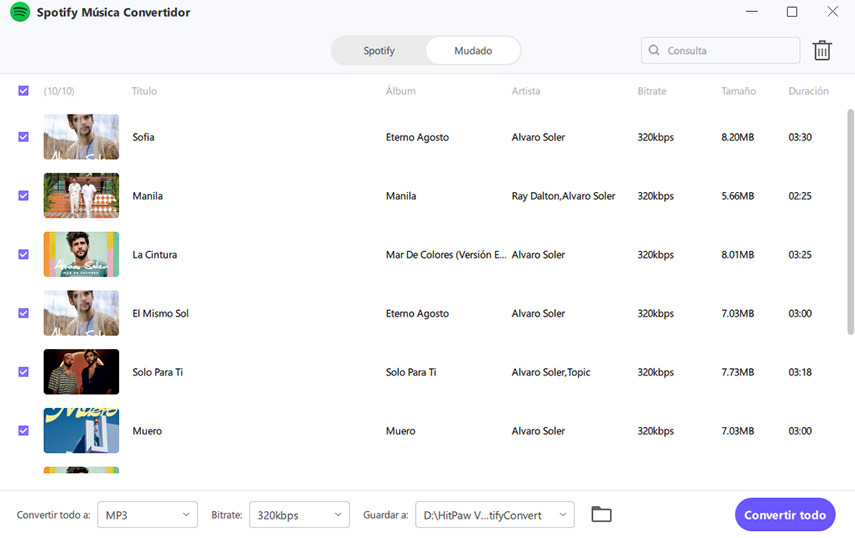Click the vertical scrollbar of track list
855x538 pixels.
point(850,222)
